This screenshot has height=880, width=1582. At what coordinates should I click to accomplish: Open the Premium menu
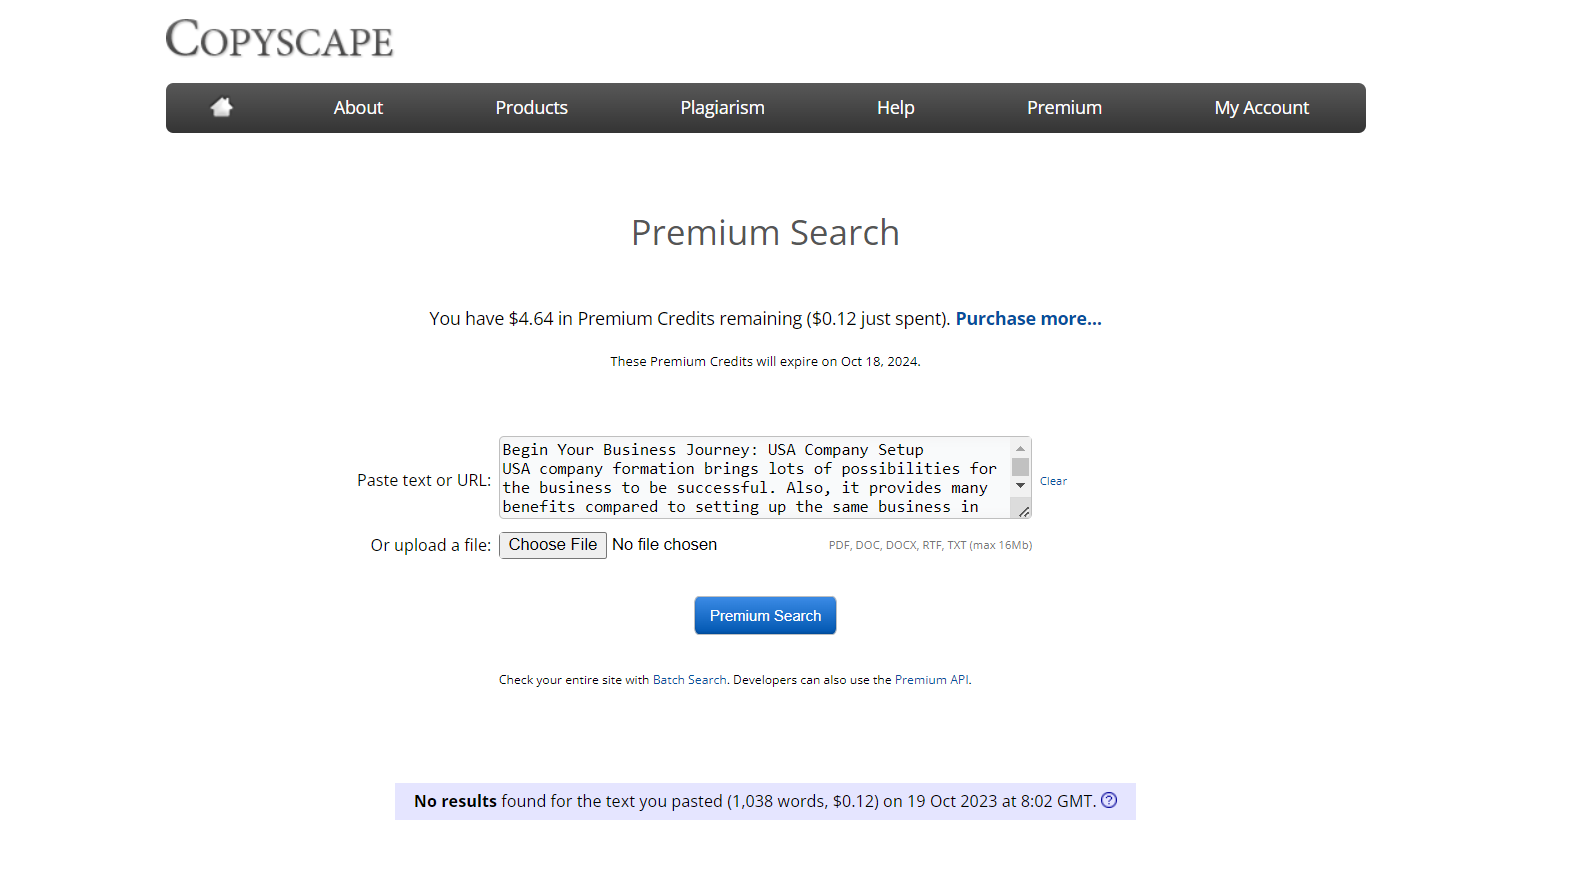[x=1064, y=108]
